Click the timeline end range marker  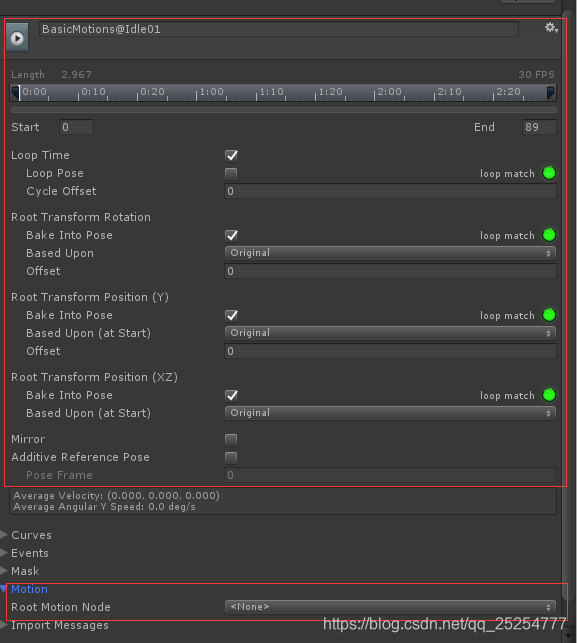click(551, 93)
